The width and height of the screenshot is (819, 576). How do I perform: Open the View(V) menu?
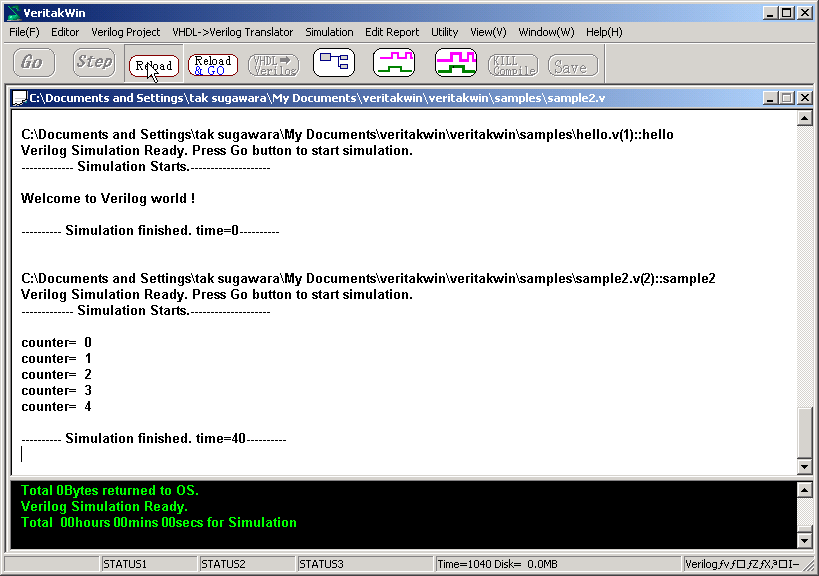tap(488, 32)
